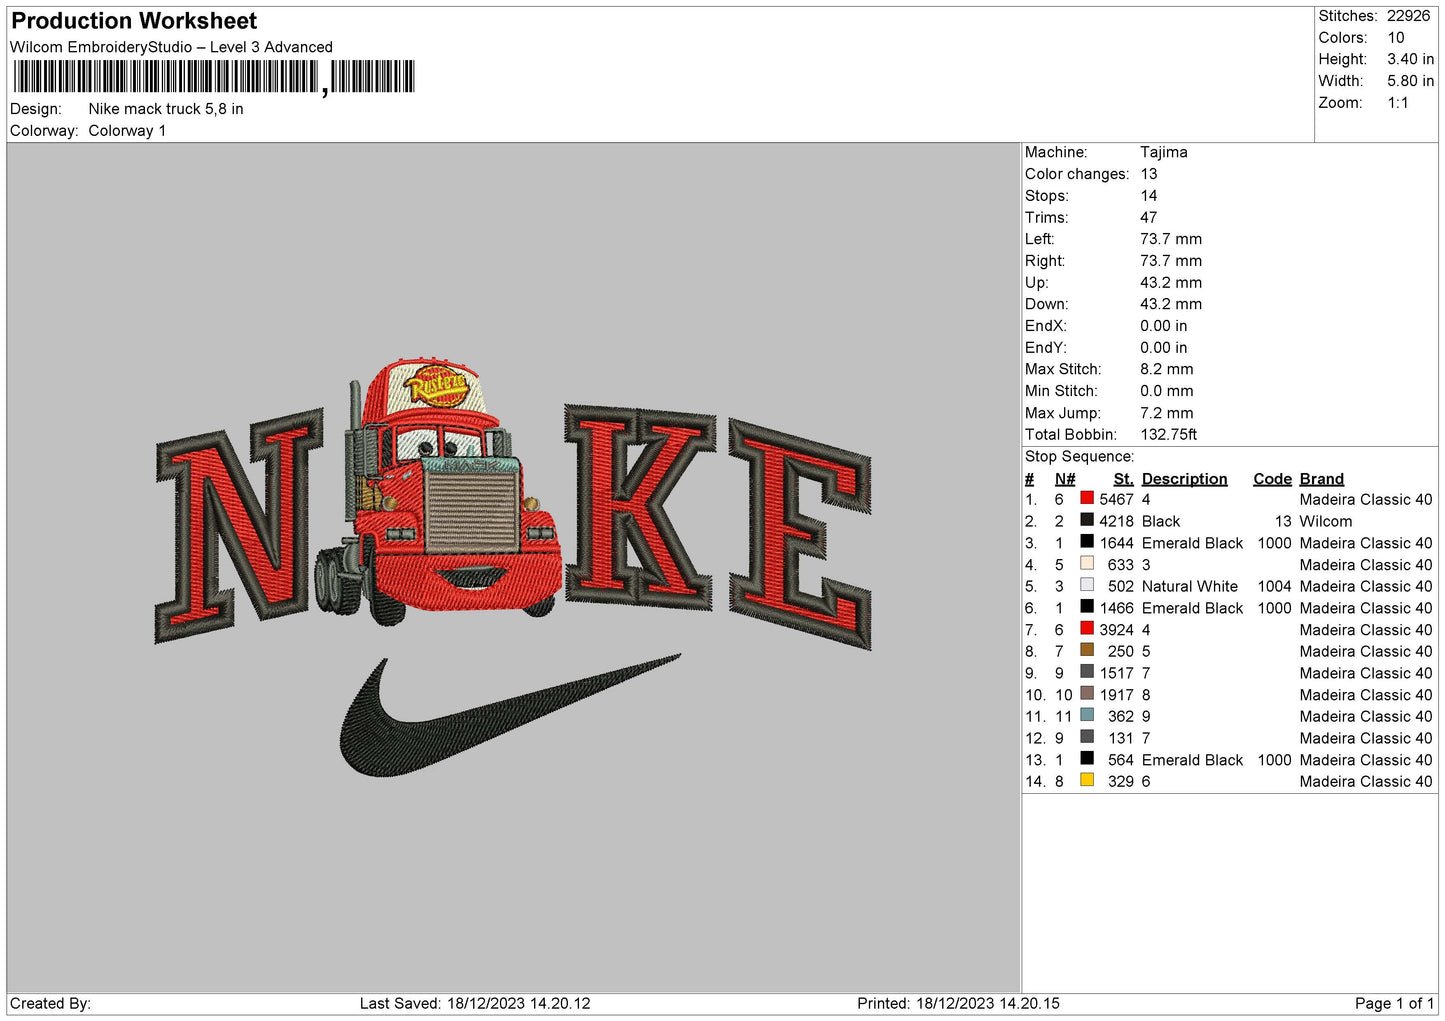Viewport: 1445px width, 1021px height.
Task: Pick the brown swatch with 250 stitches
Action: 1086,650
